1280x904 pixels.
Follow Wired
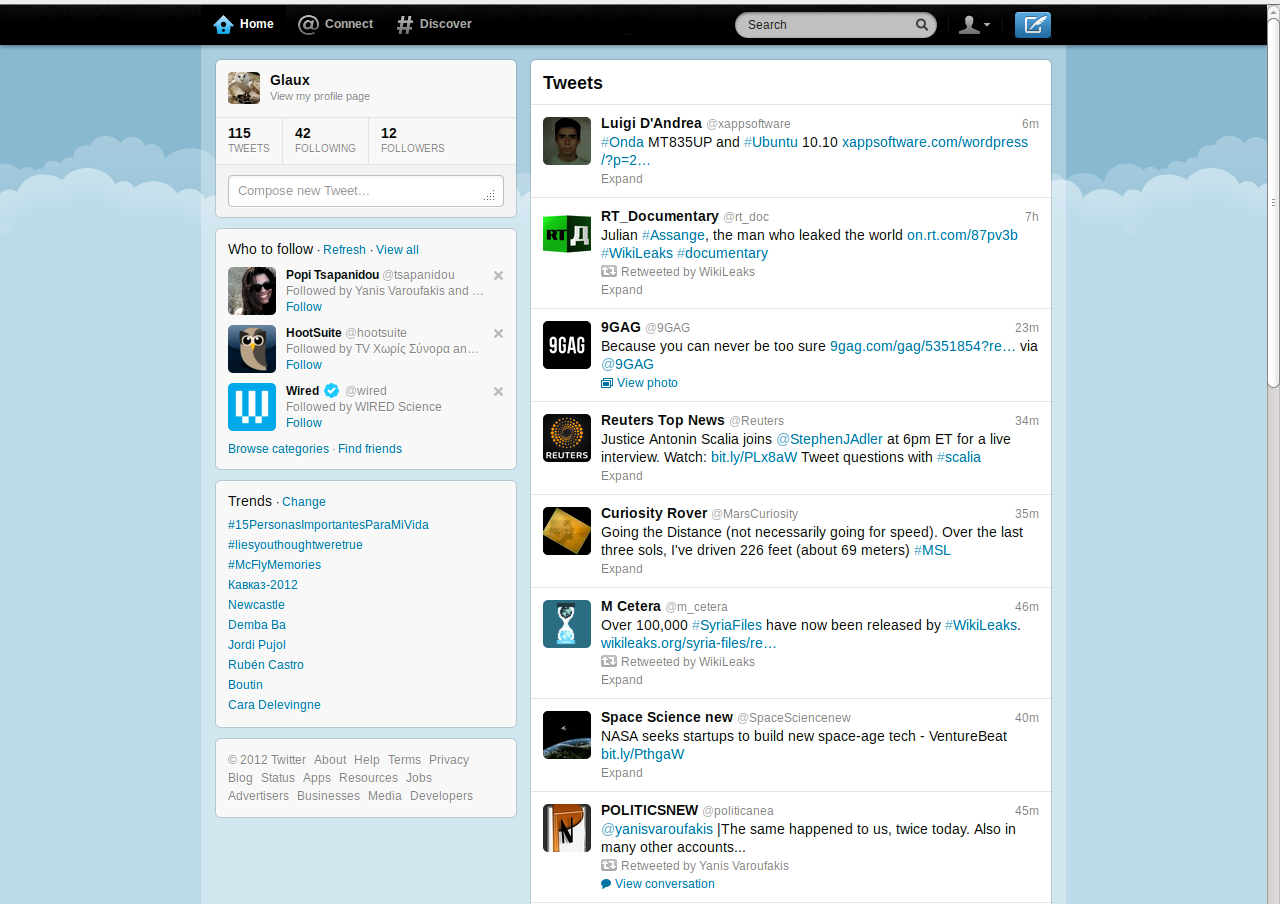(304, 423)
